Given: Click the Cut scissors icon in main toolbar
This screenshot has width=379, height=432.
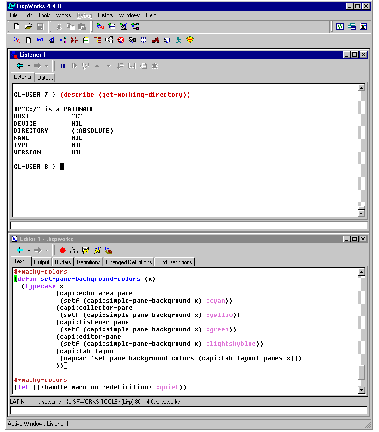Looking at the screenshot, I should [x=59, y=27].
